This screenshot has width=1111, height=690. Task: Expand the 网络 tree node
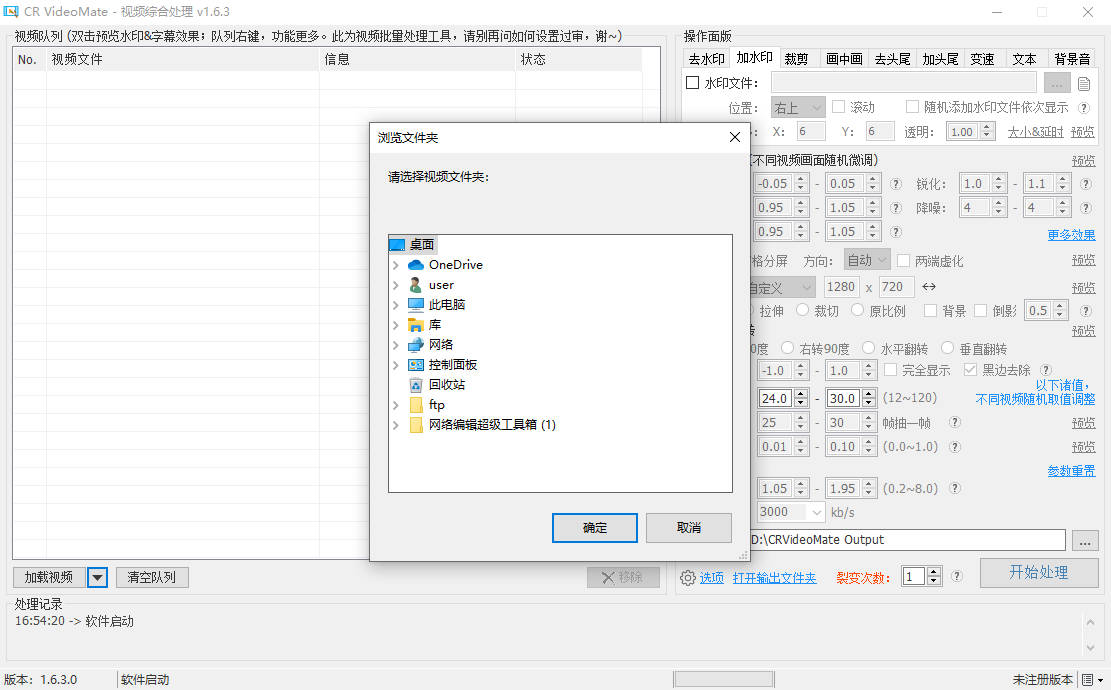tap(396, 345)
